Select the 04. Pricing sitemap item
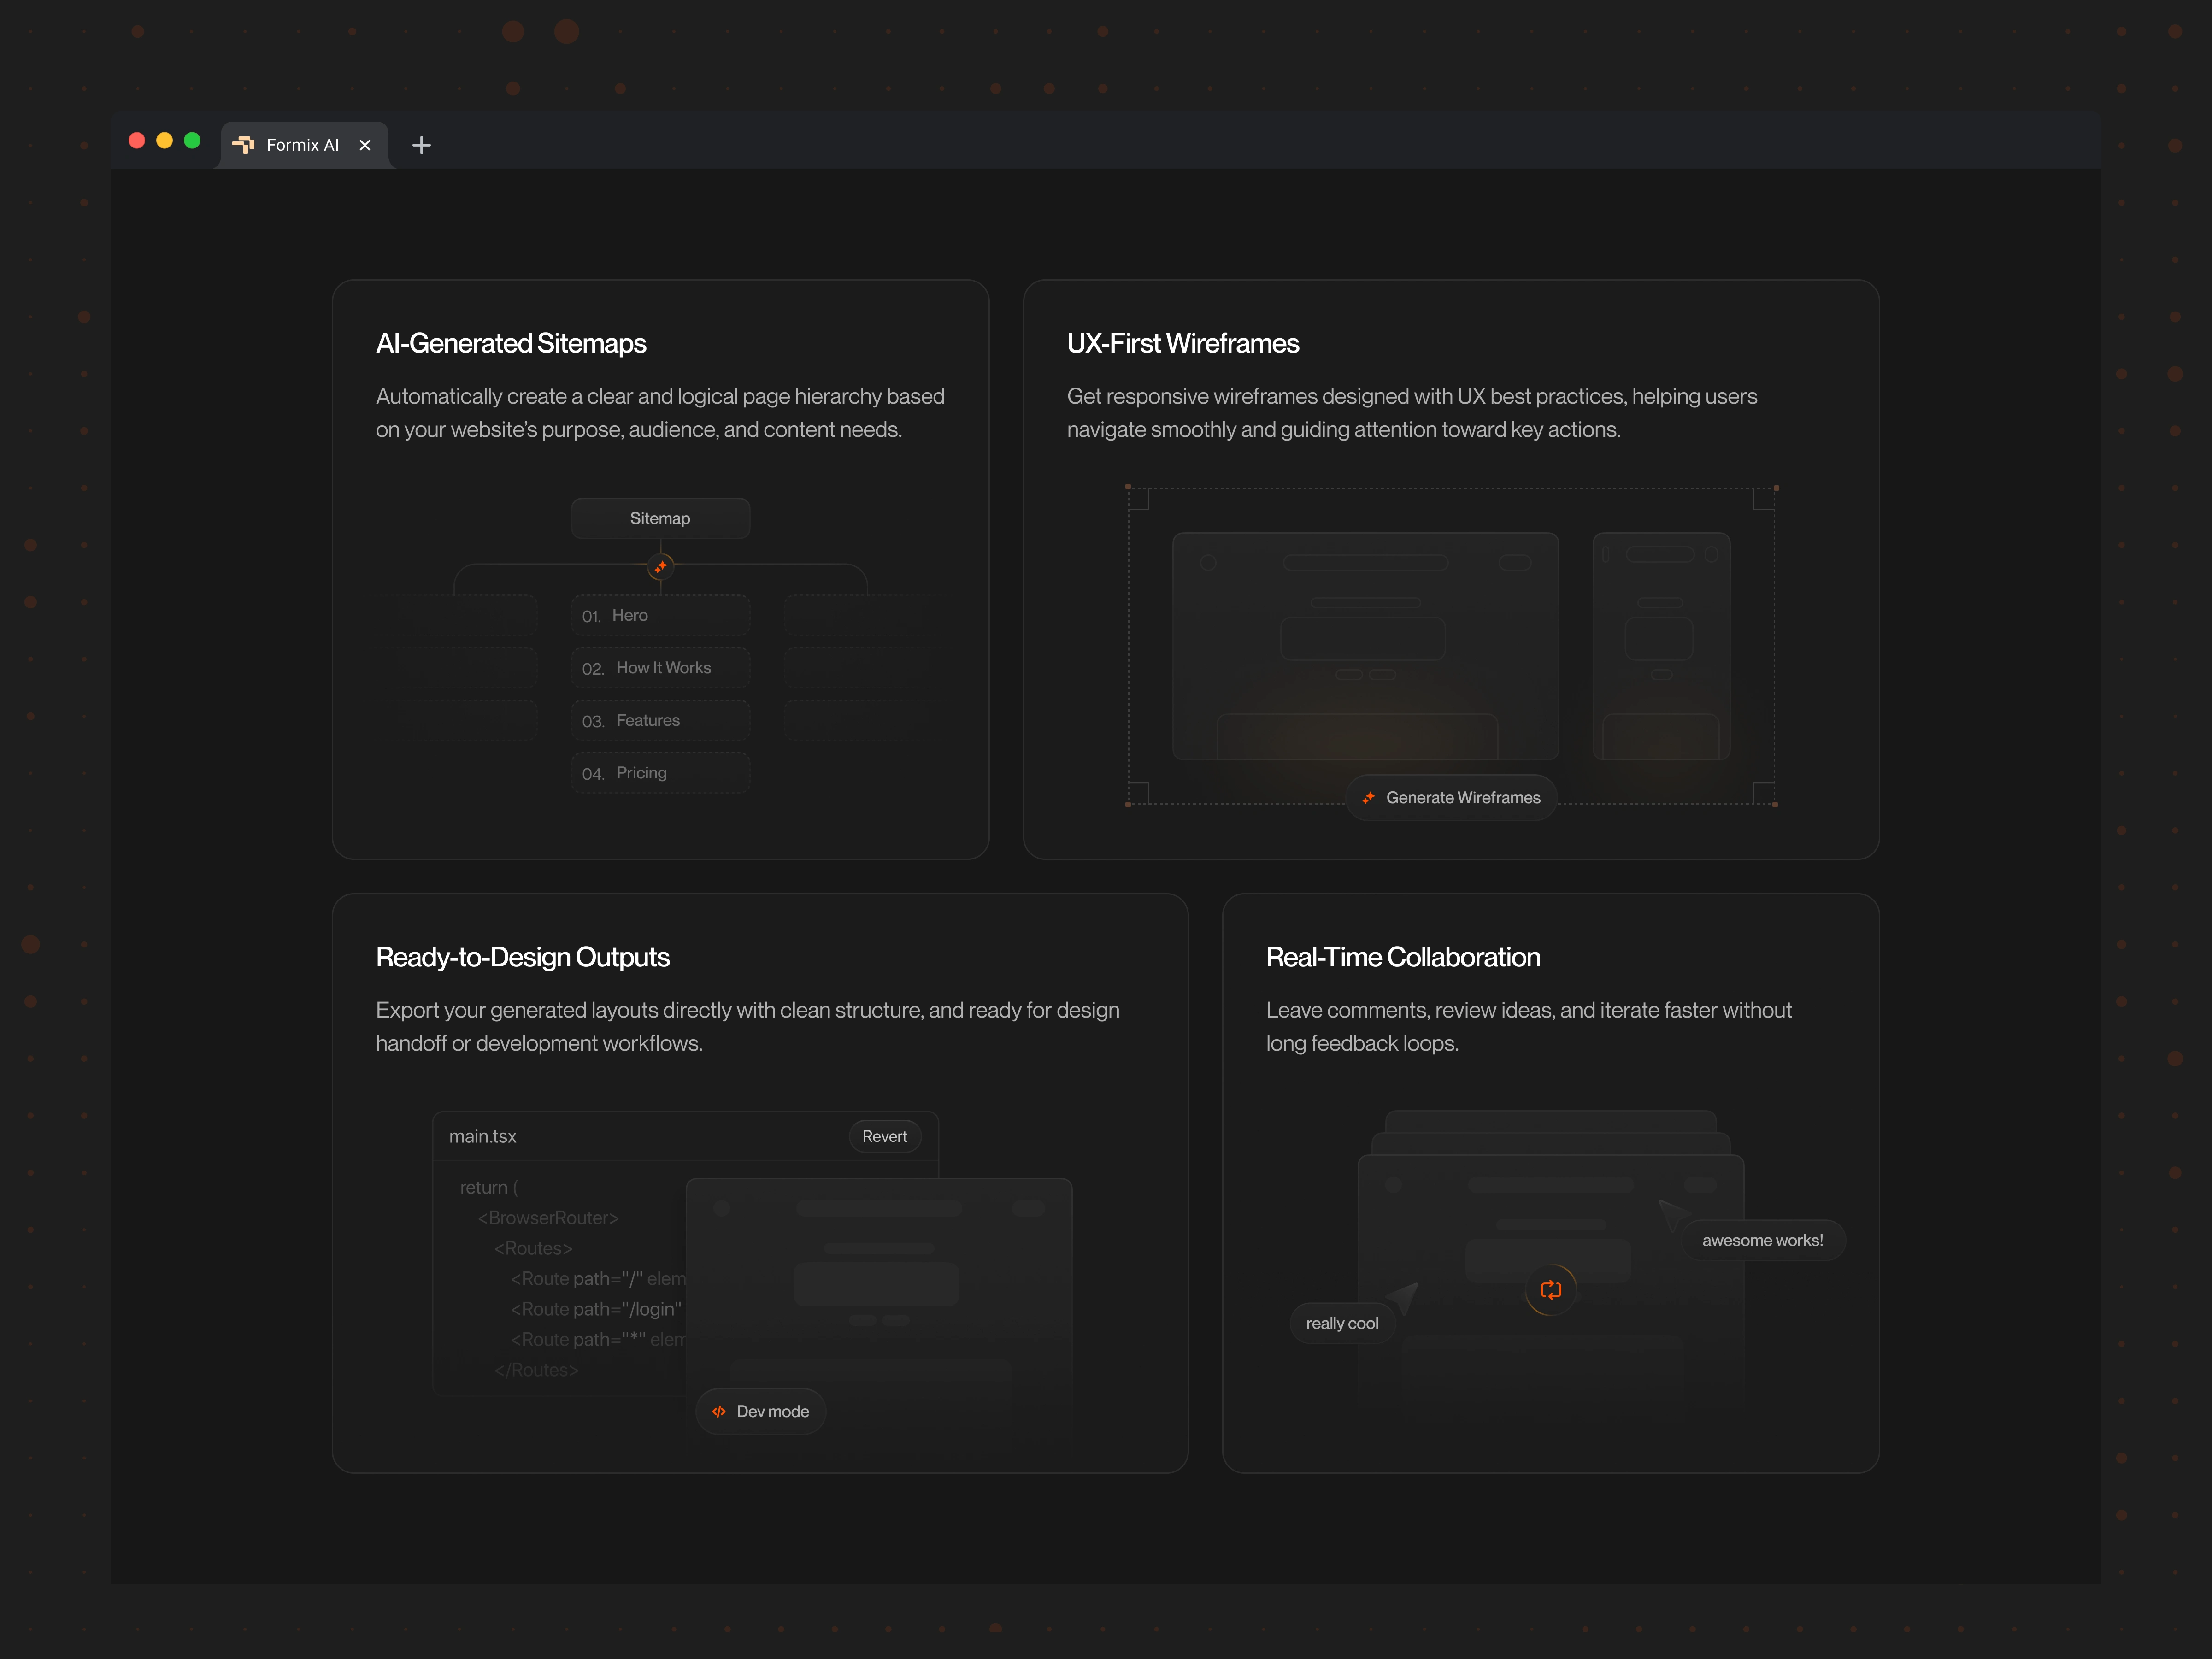Image resolution: width=2212 pixels, height=1659 pixels. coord(660,773)
